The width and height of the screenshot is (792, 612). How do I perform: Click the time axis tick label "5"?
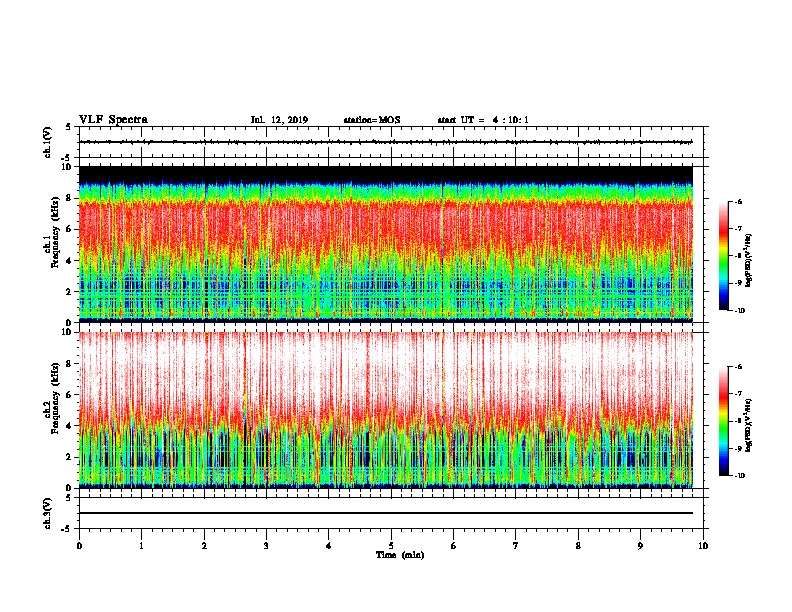coord(391,546)
